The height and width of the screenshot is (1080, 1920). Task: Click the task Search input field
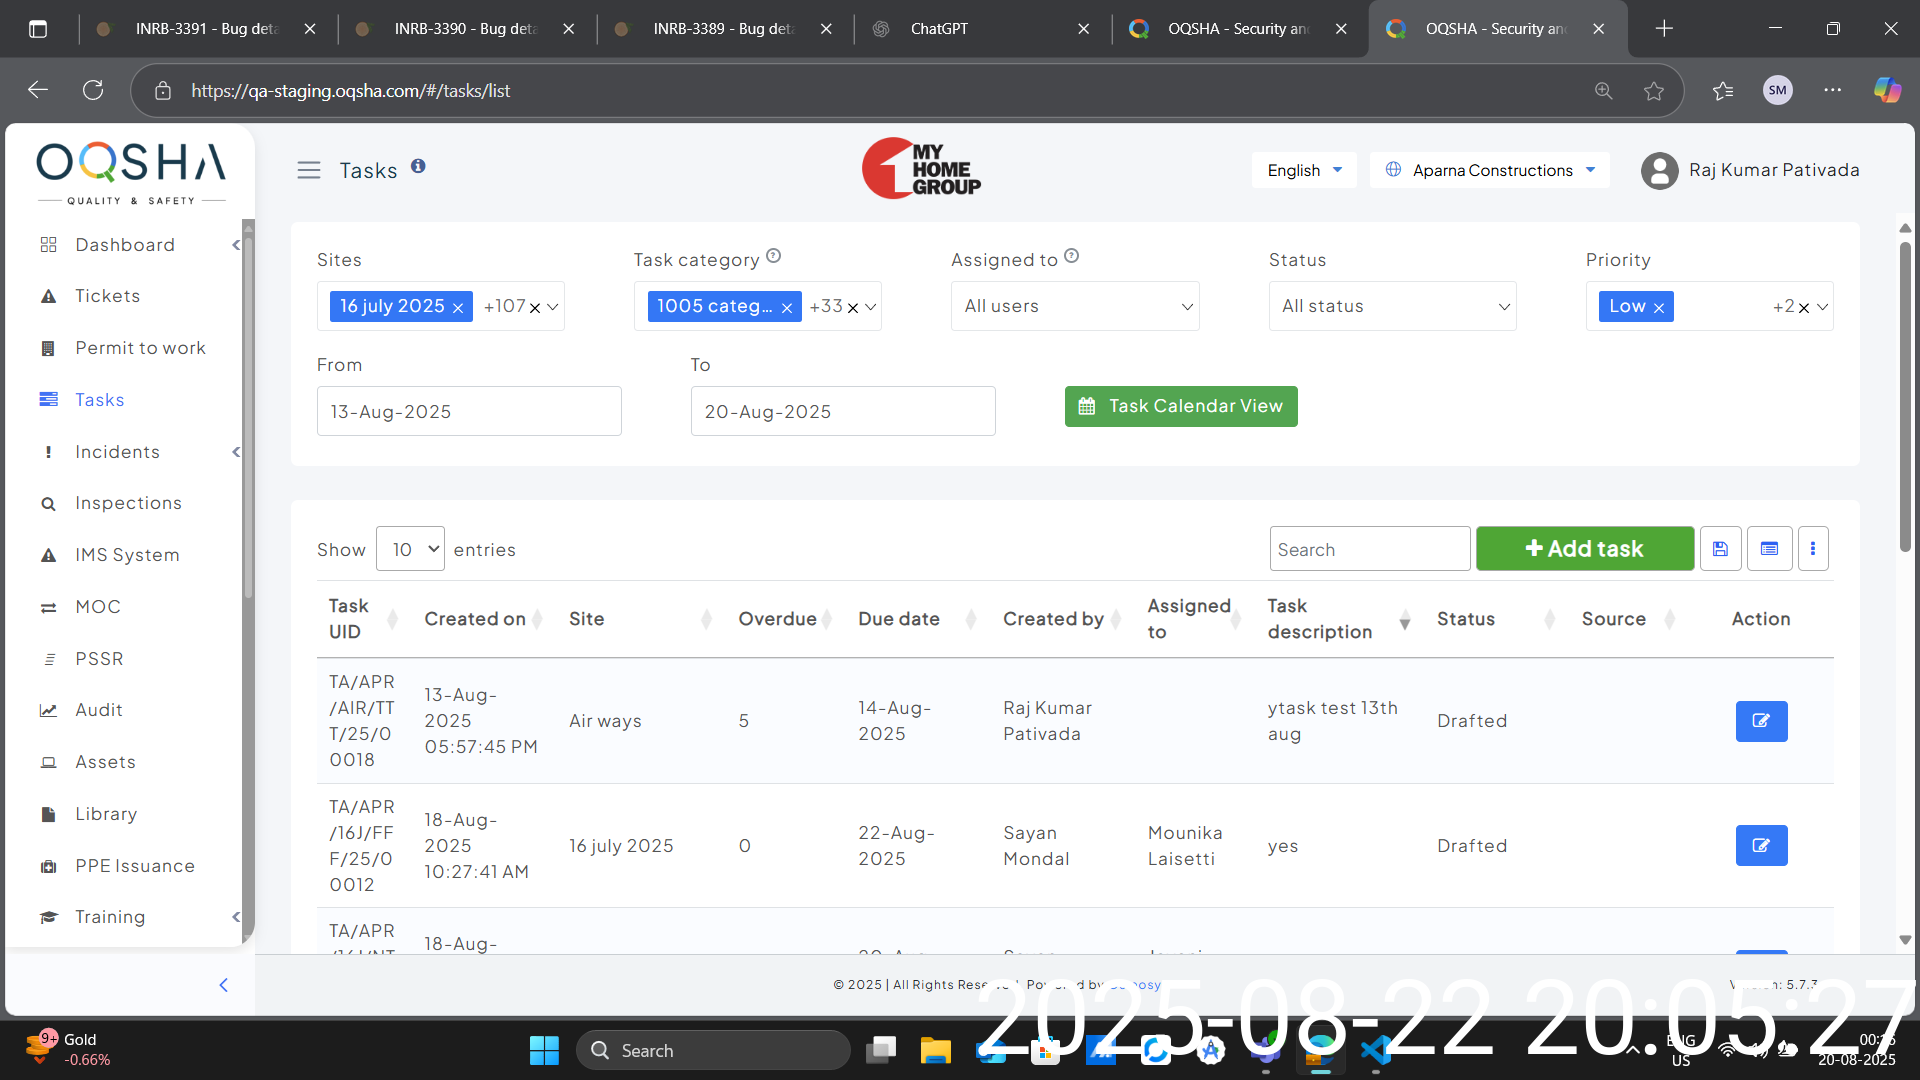pyautogui.click(x=1369, y=549)
